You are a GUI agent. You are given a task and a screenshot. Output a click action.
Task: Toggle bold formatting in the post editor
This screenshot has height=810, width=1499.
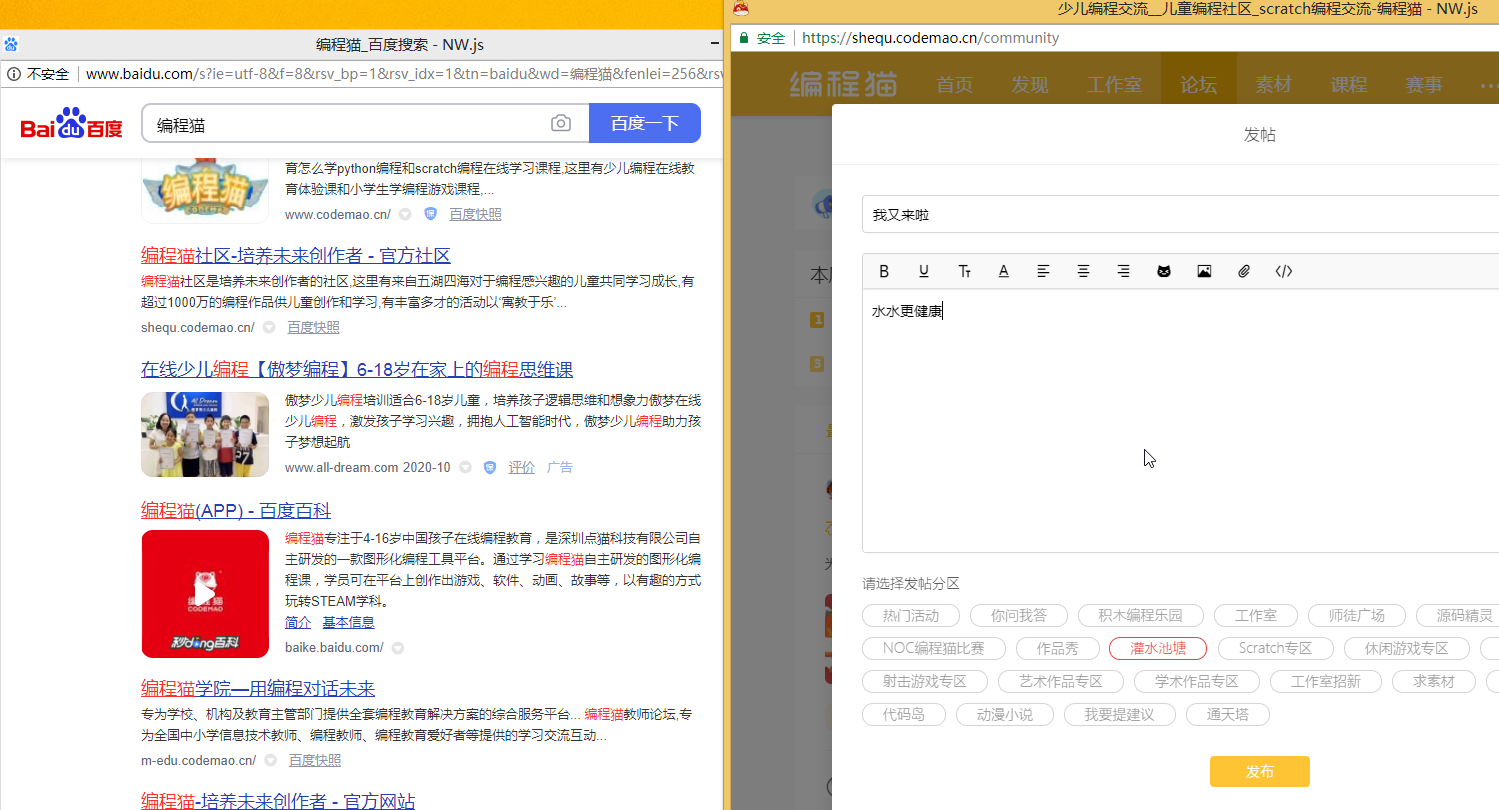[x=884, y=271]
